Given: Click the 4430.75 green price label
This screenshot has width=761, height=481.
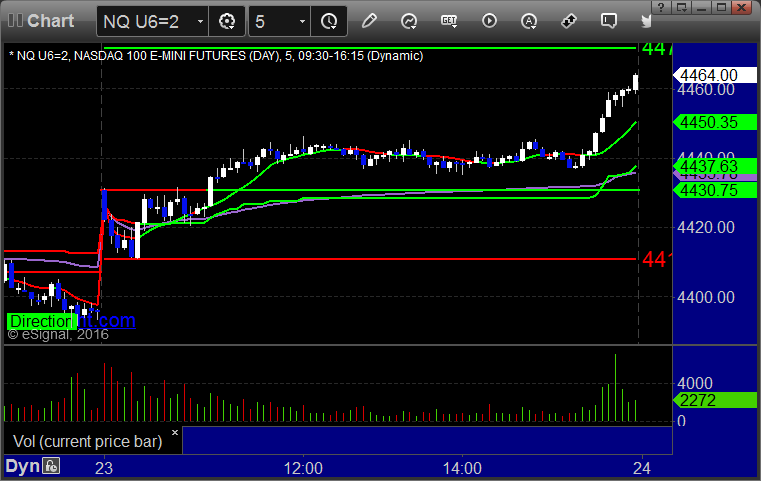Looking at the screenshot, I should click(714, 190).
